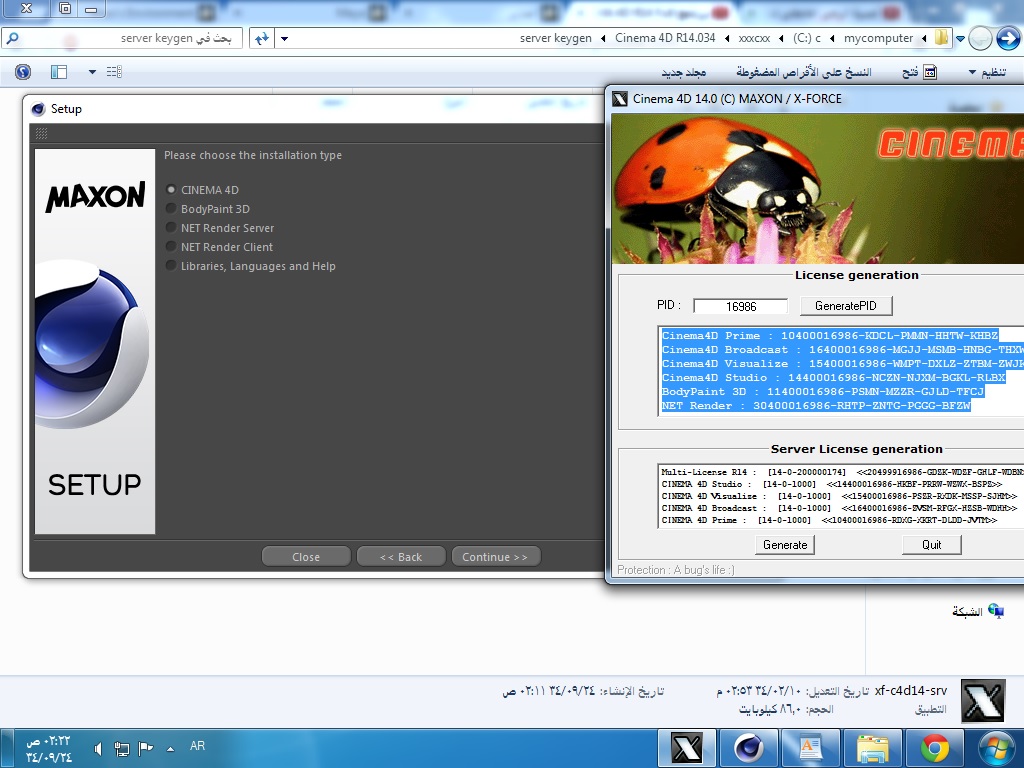
Task: Click the change view icon in Explorer toolbar
Action: tap(114, 72)
